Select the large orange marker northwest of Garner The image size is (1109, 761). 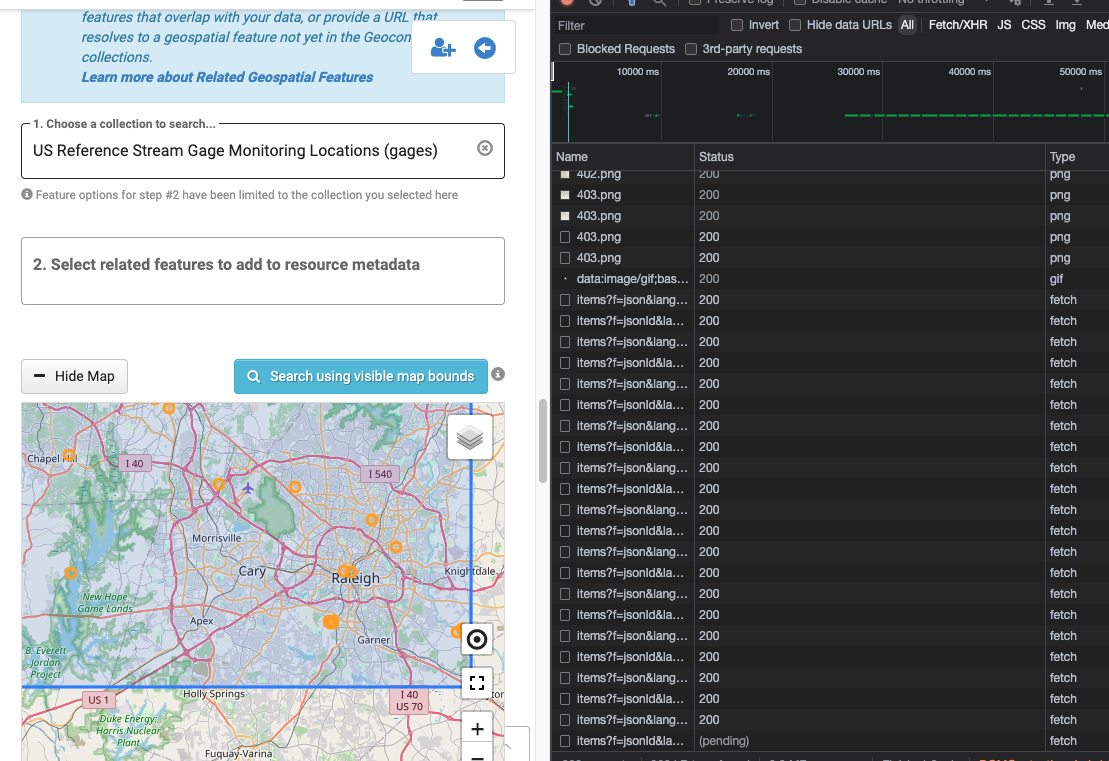tap(330, 622)
